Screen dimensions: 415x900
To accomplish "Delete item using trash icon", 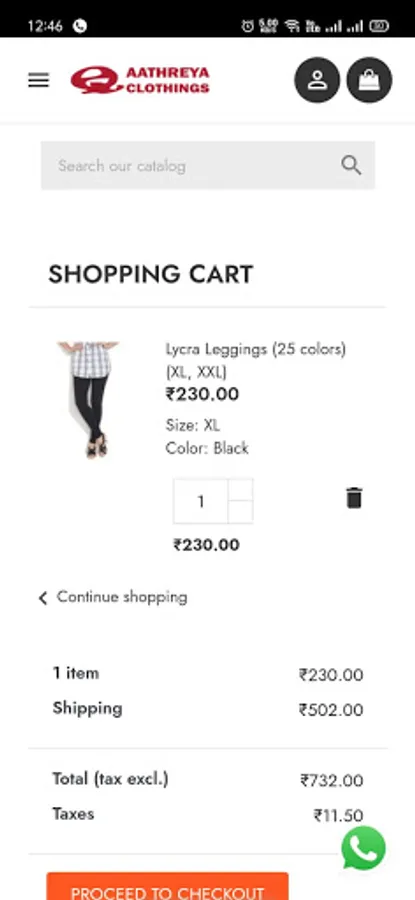I will (x=354, y=498).
